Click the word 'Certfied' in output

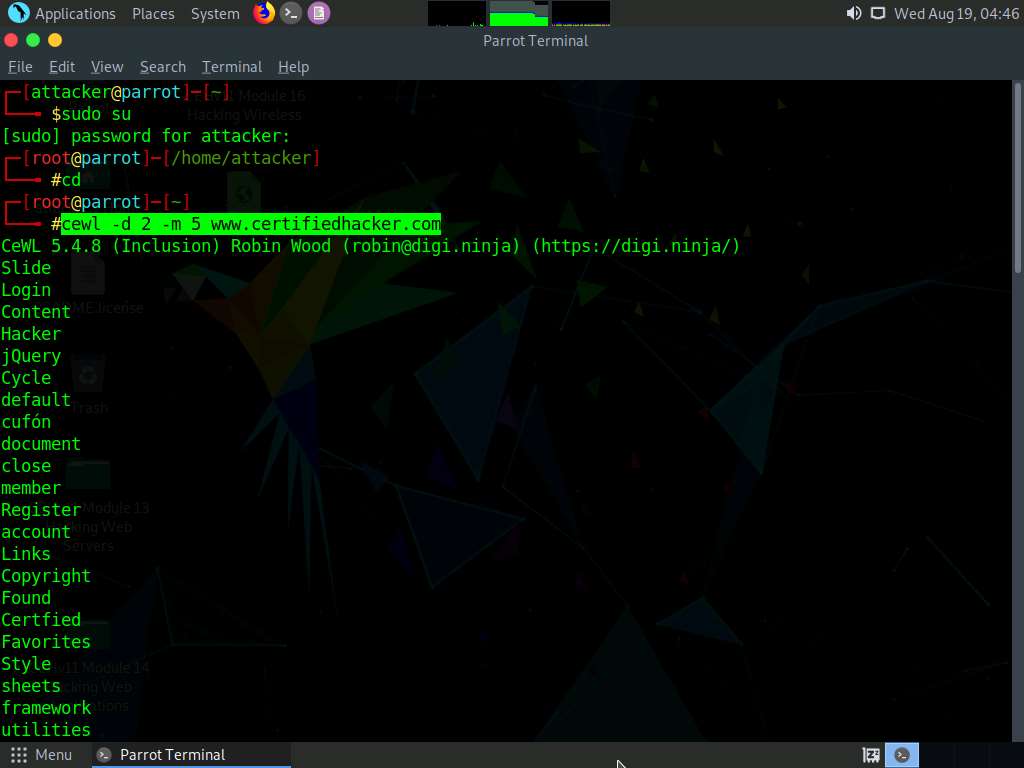41,620
